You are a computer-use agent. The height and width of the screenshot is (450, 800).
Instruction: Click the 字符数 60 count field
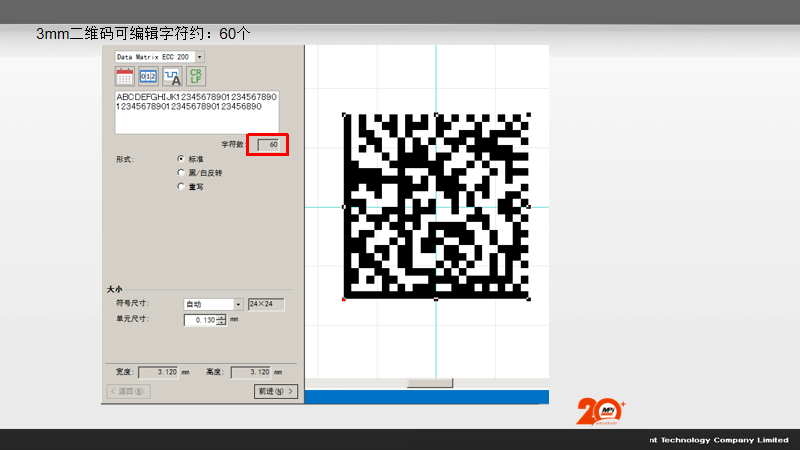(x=268, y=145)
